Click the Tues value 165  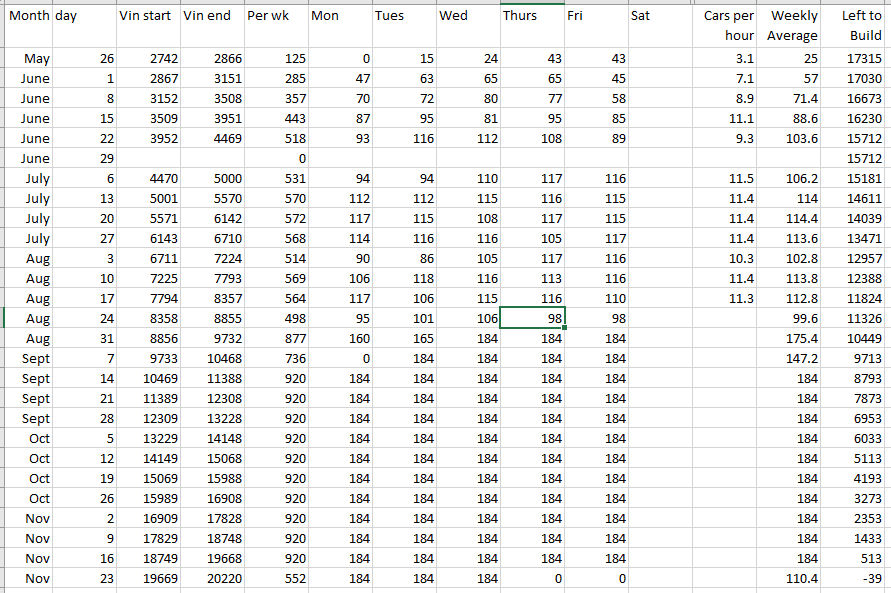403,338
